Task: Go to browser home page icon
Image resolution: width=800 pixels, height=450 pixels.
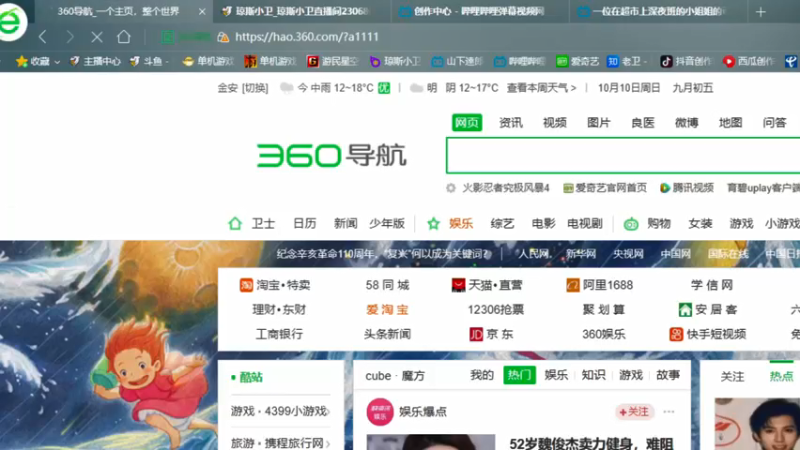Action: [x=123, y=37]
